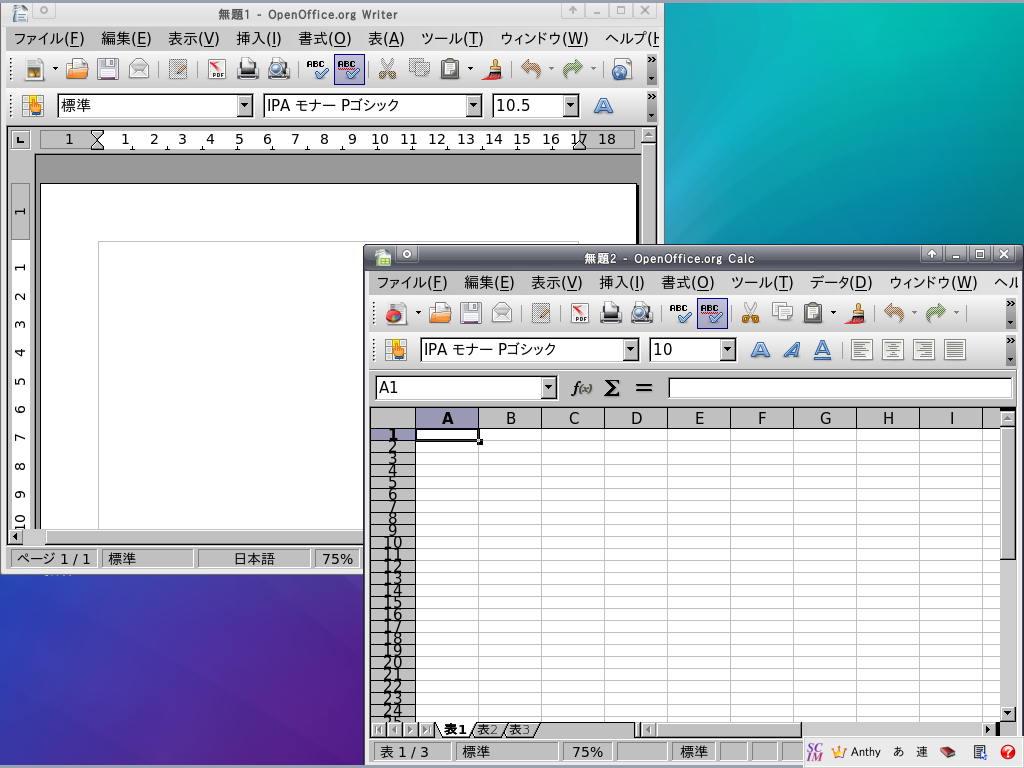Switch to 表3 sheet tab
Screen dimensions: 1024x768
(520, 729)
